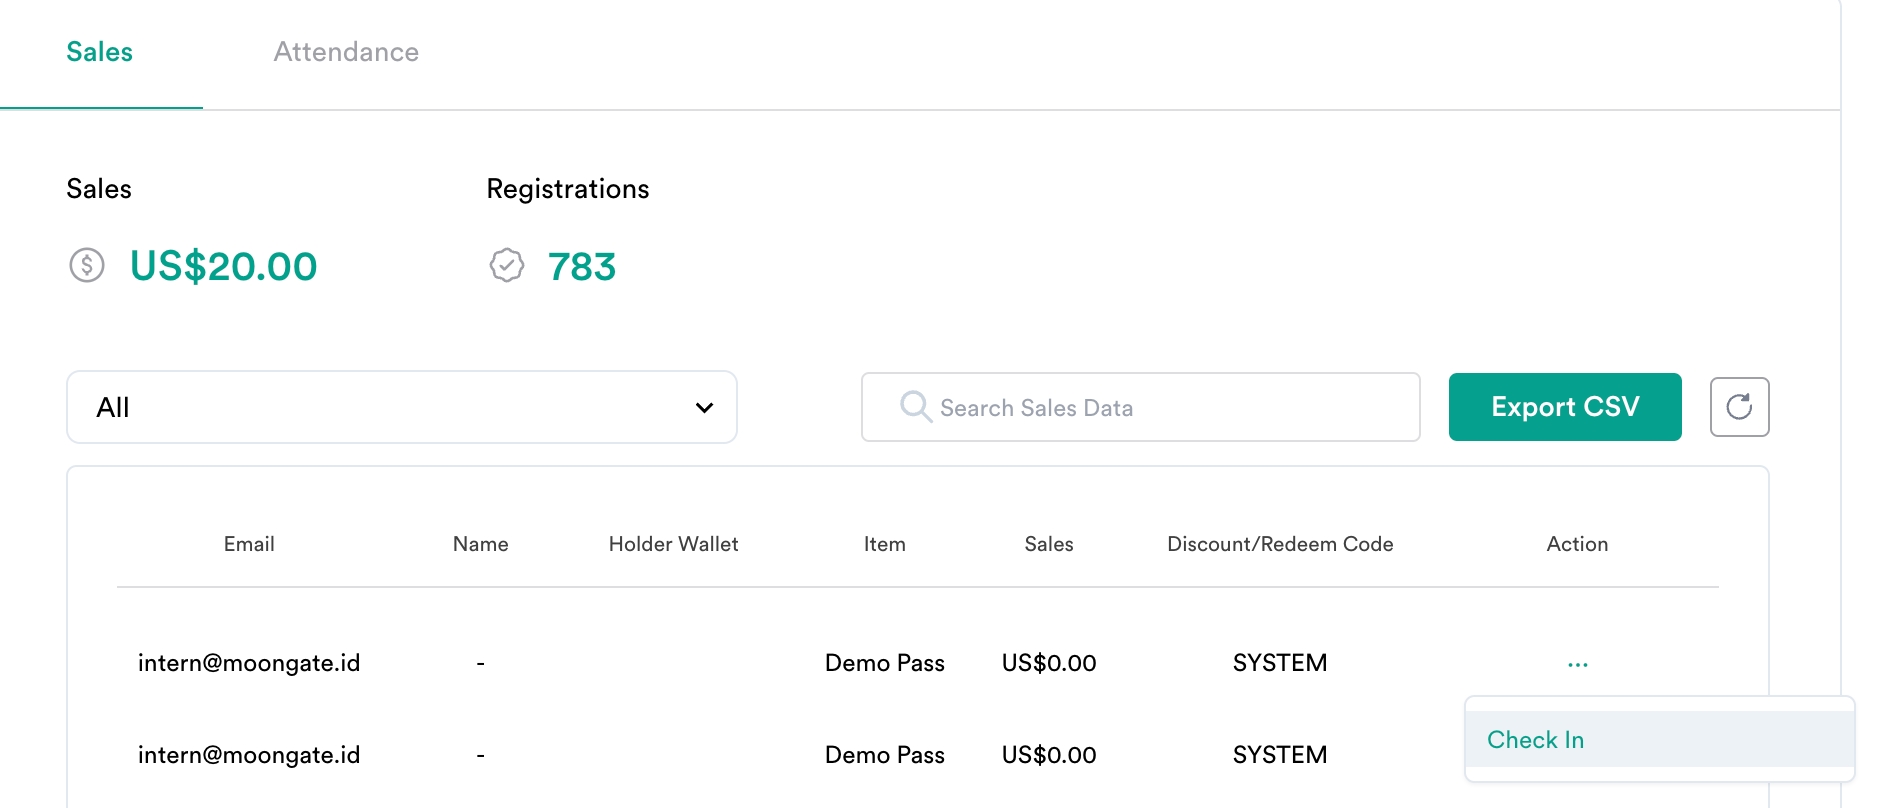Image resolution: width=1898 pixels, height=808 pixels.
Task: Expand the All filter via its chevron arrow
Action: click(704, 408)
